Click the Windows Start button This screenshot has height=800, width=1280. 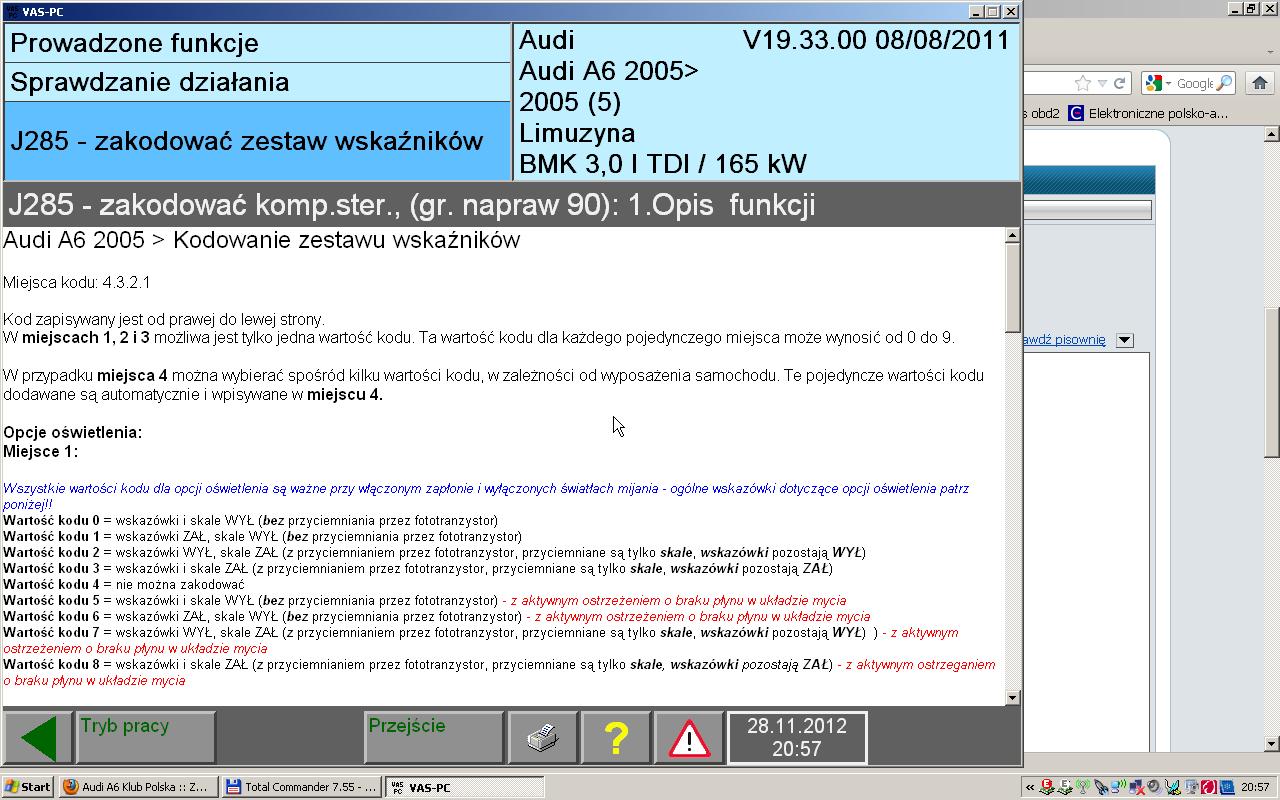[28, 787]
